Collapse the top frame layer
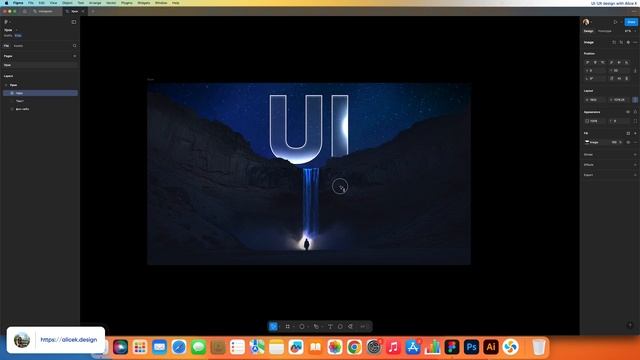Viewport: 640px width, 360px height. pos(6,85)
